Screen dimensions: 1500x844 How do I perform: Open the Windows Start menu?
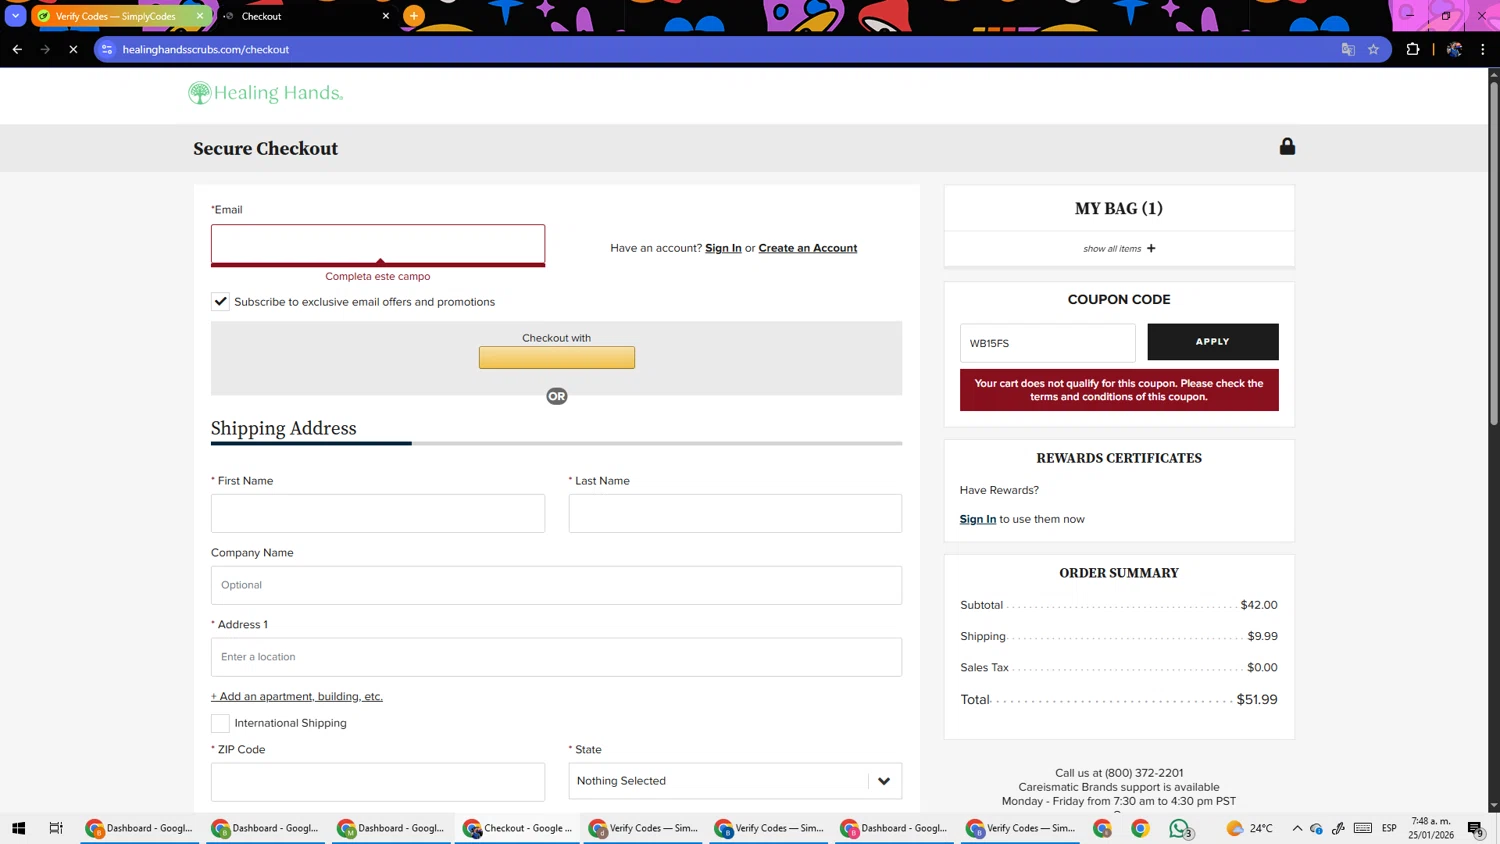click(x=18, y=828)
